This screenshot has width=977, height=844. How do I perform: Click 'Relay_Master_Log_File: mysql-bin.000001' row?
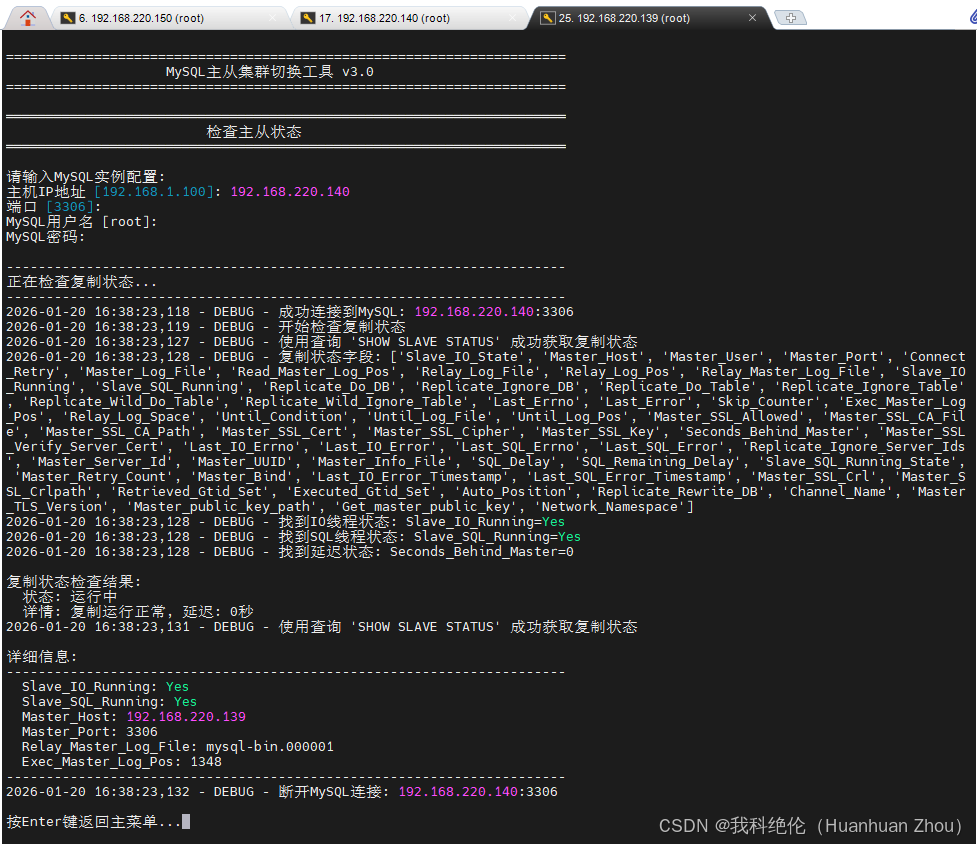point(178,747)
